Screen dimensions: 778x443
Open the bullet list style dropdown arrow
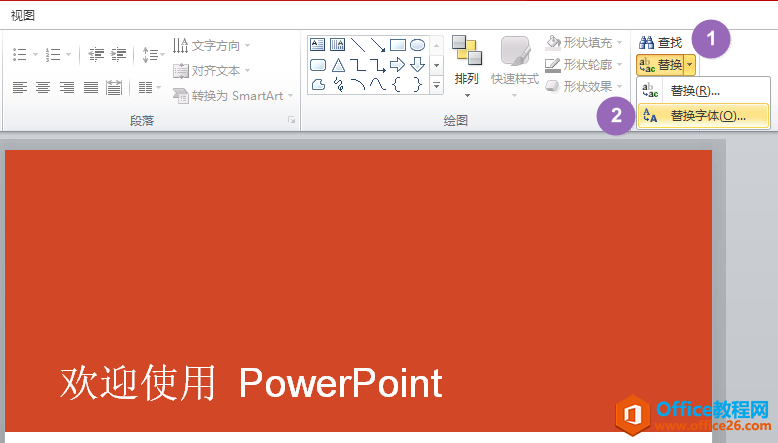coord(35,54)
